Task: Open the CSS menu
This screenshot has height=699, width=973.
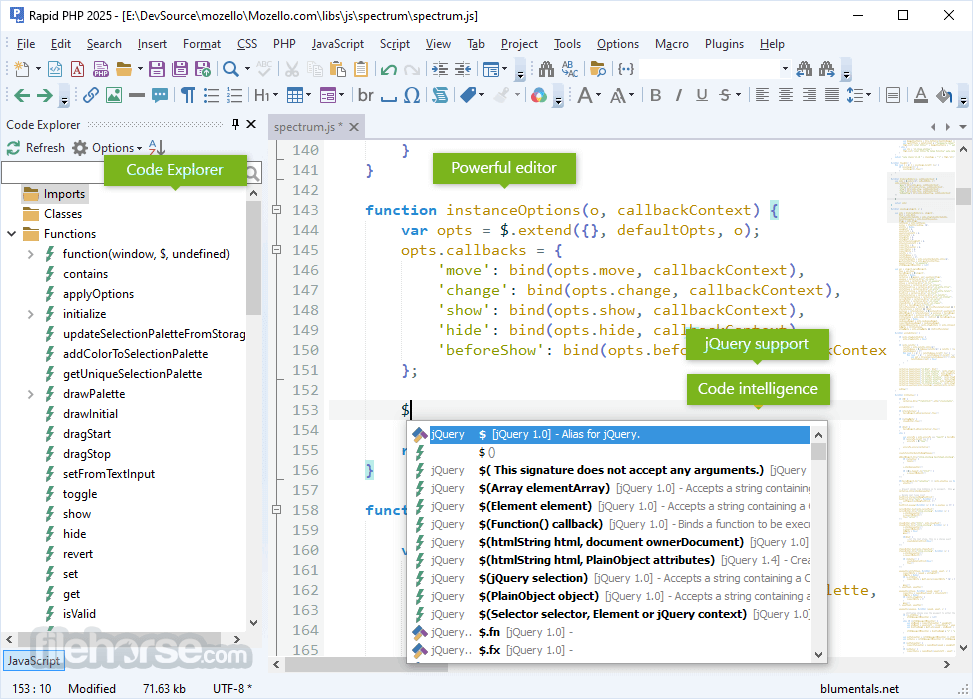Action: pyautogui.click(x=247, y=43)
